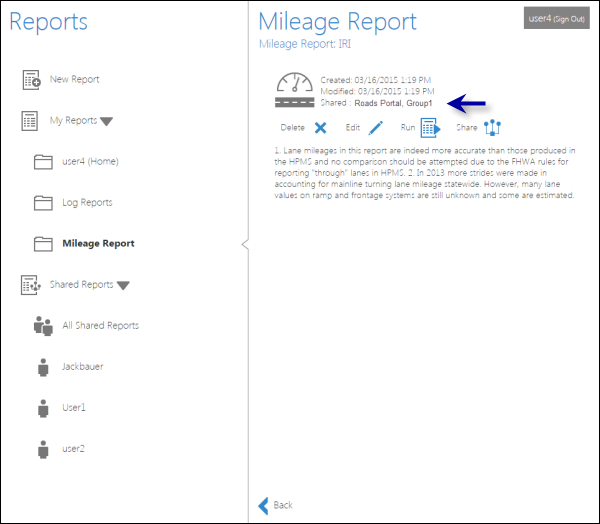The width and height of the screenshot is (600, 524).
Task: Click the blue Delete X icon
Action: (320, 128)
